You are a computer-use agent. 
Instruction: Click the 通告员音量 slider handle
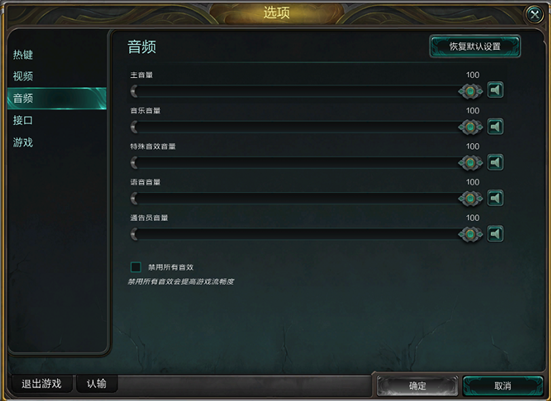point(470,234)
